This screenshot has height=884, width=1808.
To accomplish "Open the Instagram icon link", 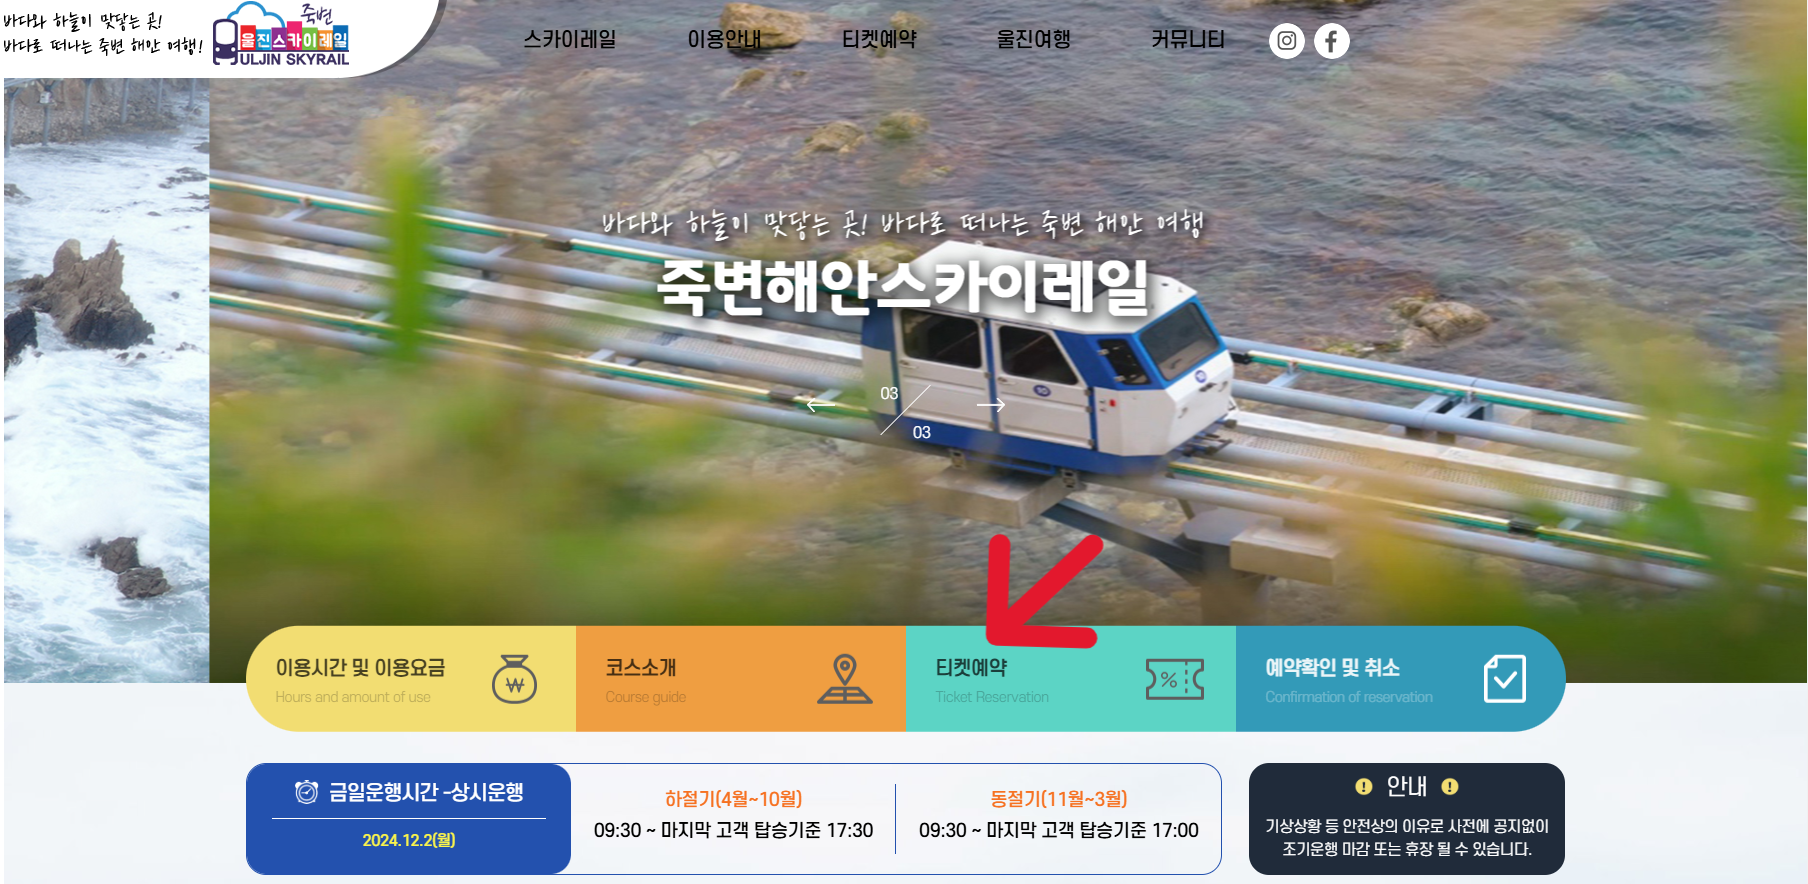I will click(1287, 41).
